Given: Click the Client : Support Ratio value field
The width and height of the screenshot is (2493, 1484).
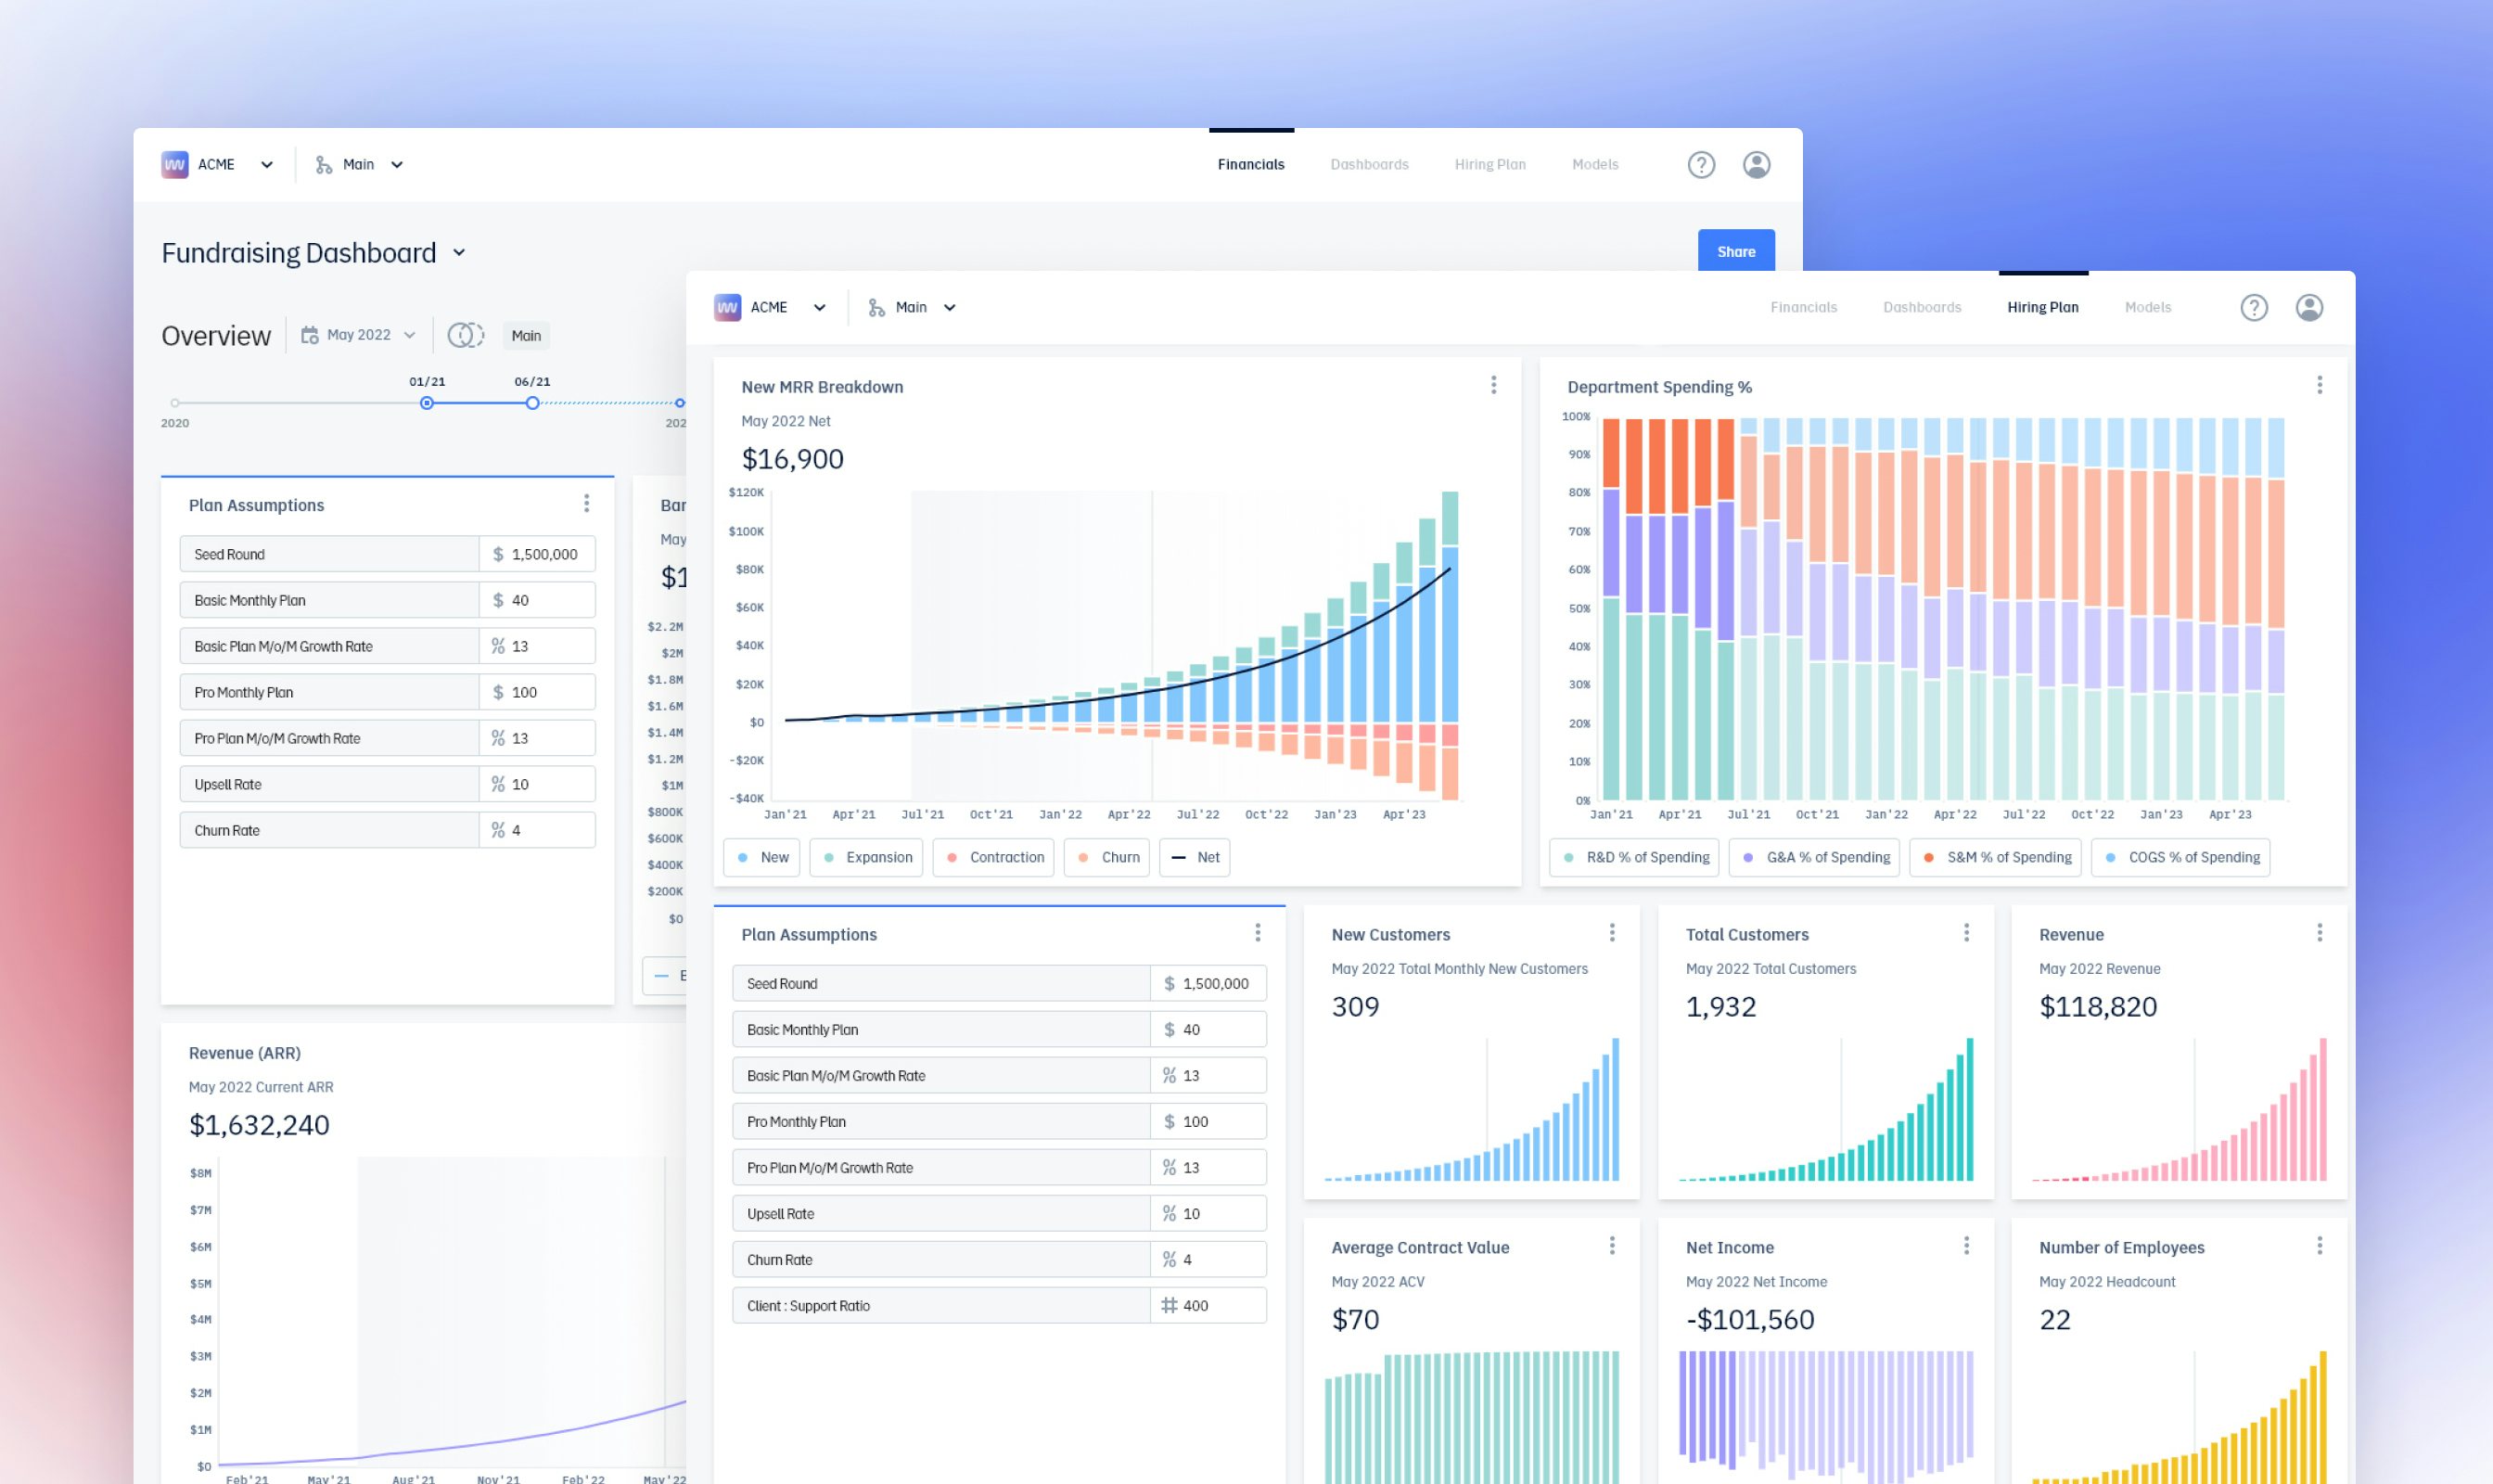Looking at the screenshot, I should [x=1208, y=1305].
